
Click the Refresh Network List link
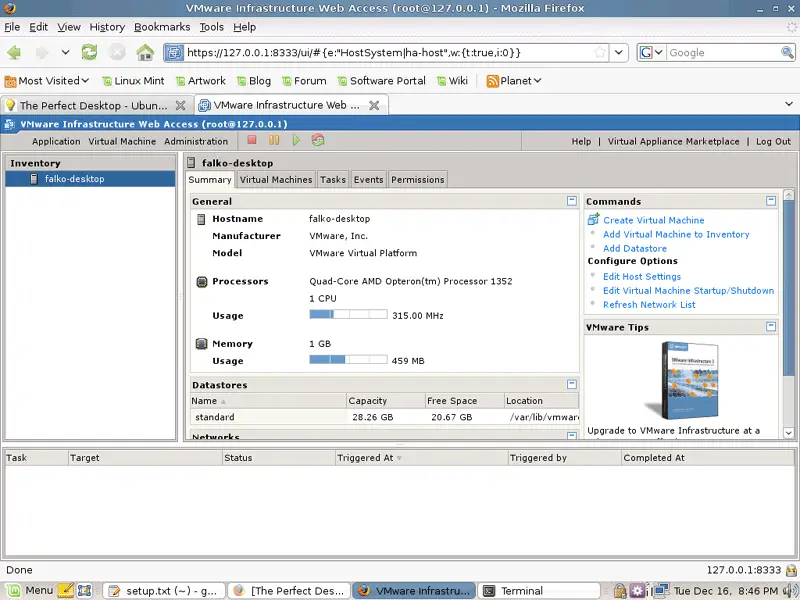[649, 305]
